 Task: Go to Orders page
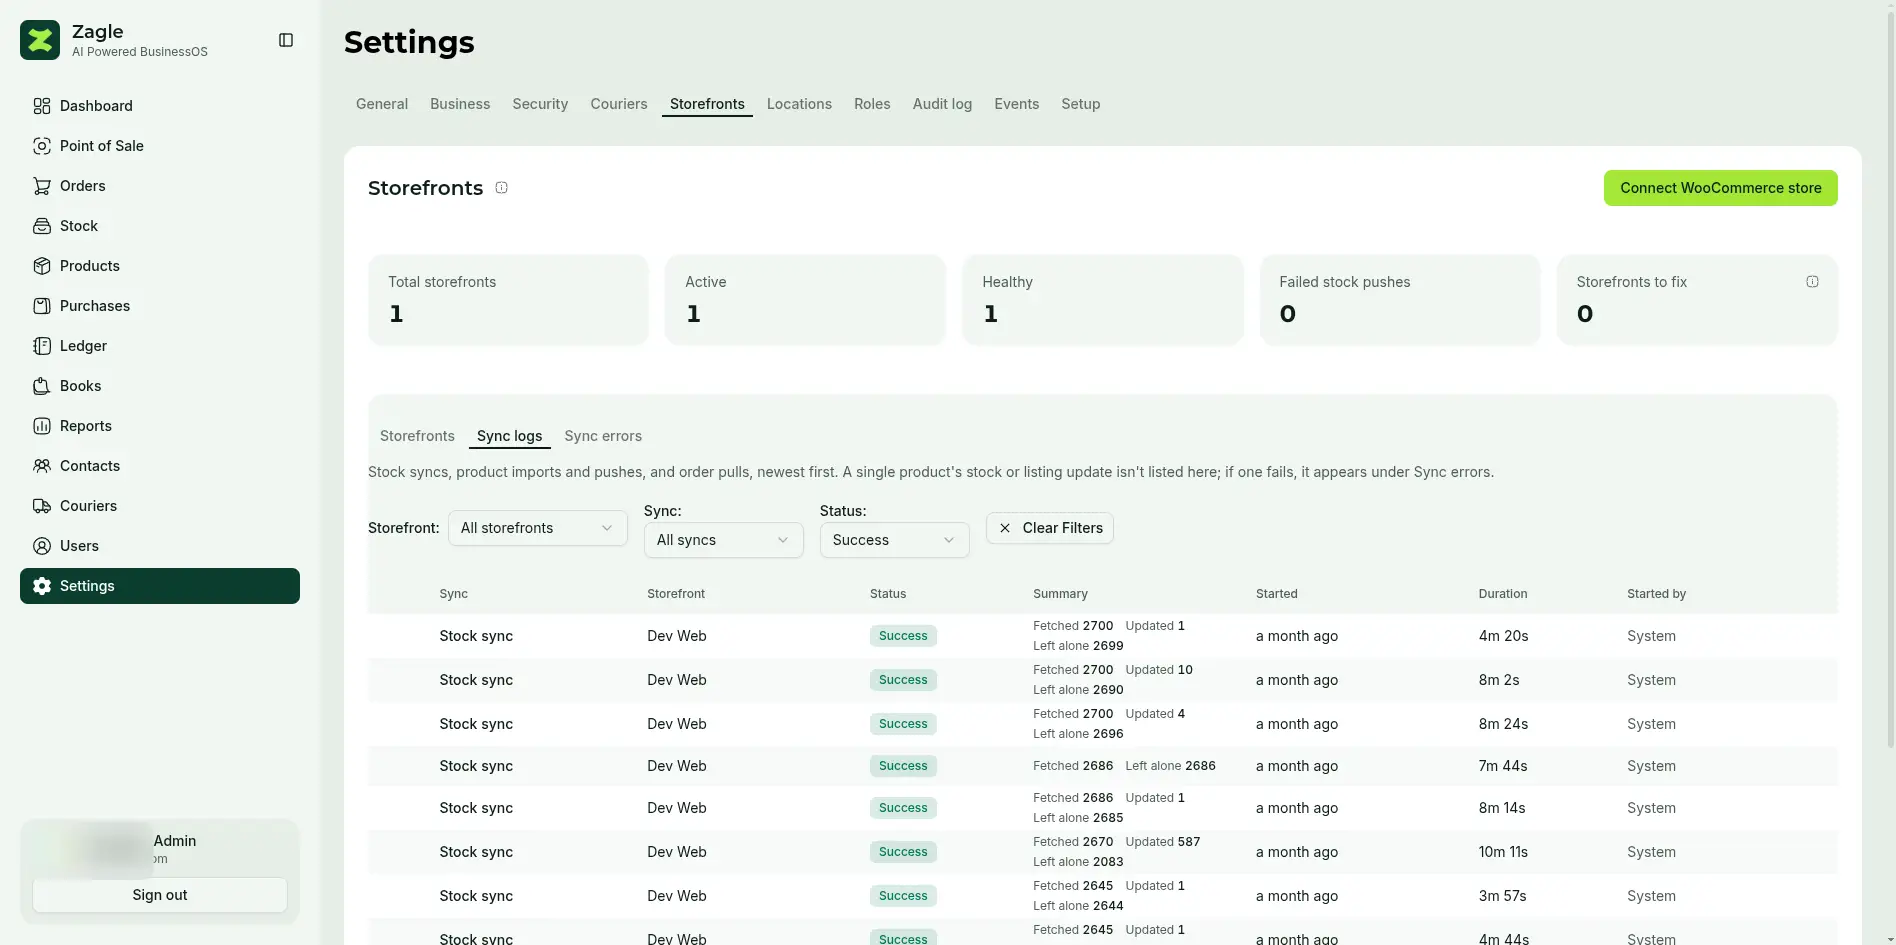pyautogui.click(x=160, y=186)
